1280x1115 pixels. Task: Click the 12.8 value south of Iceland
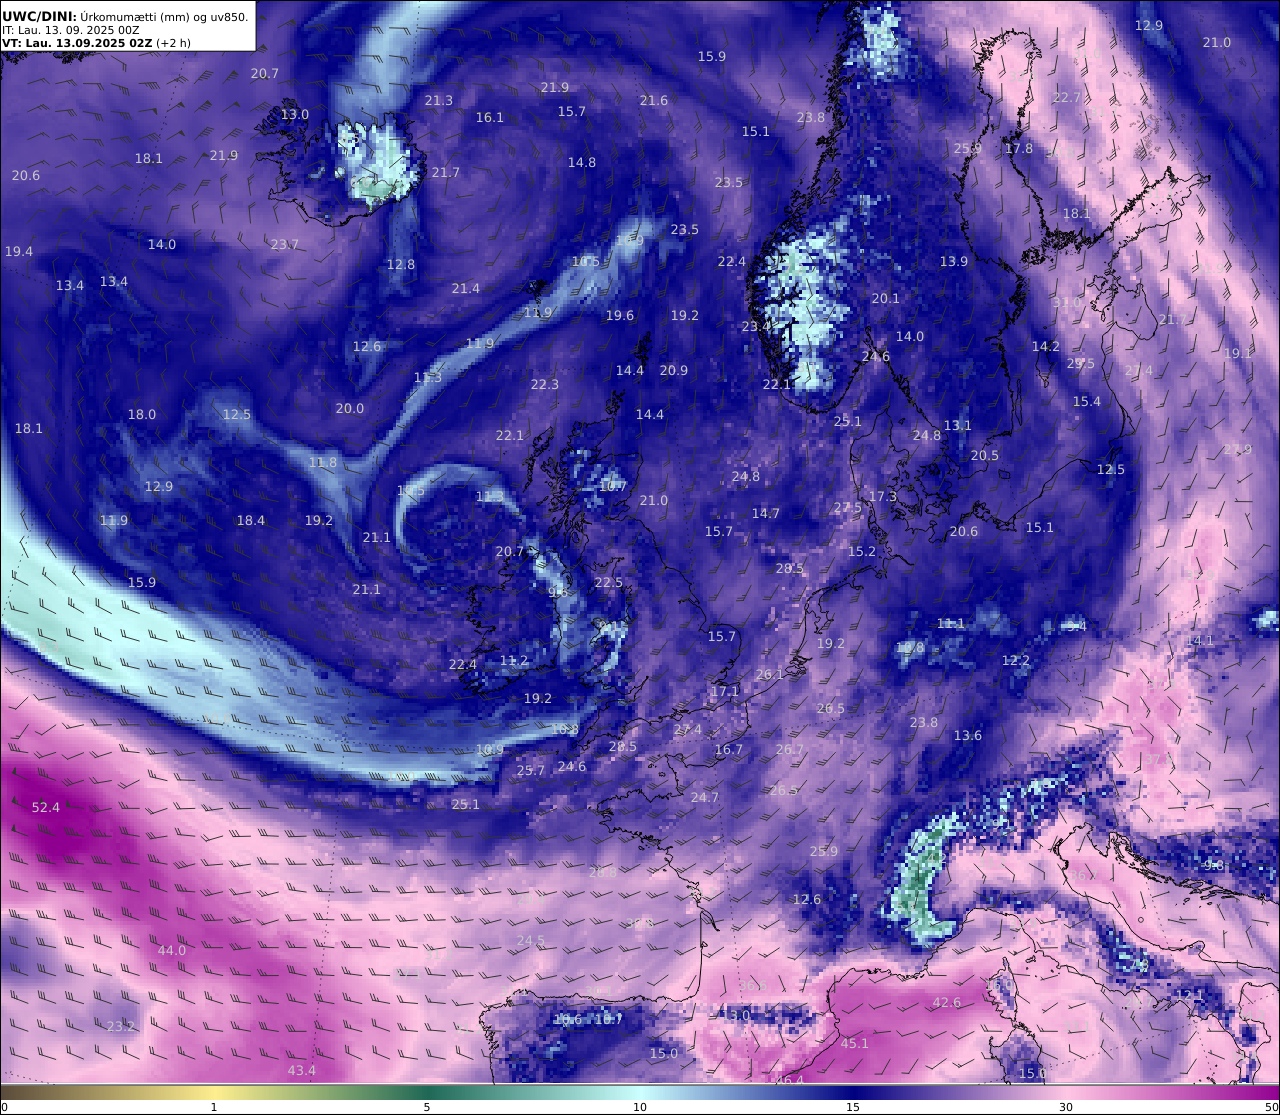pyautogui.click(x=400, y=264)
